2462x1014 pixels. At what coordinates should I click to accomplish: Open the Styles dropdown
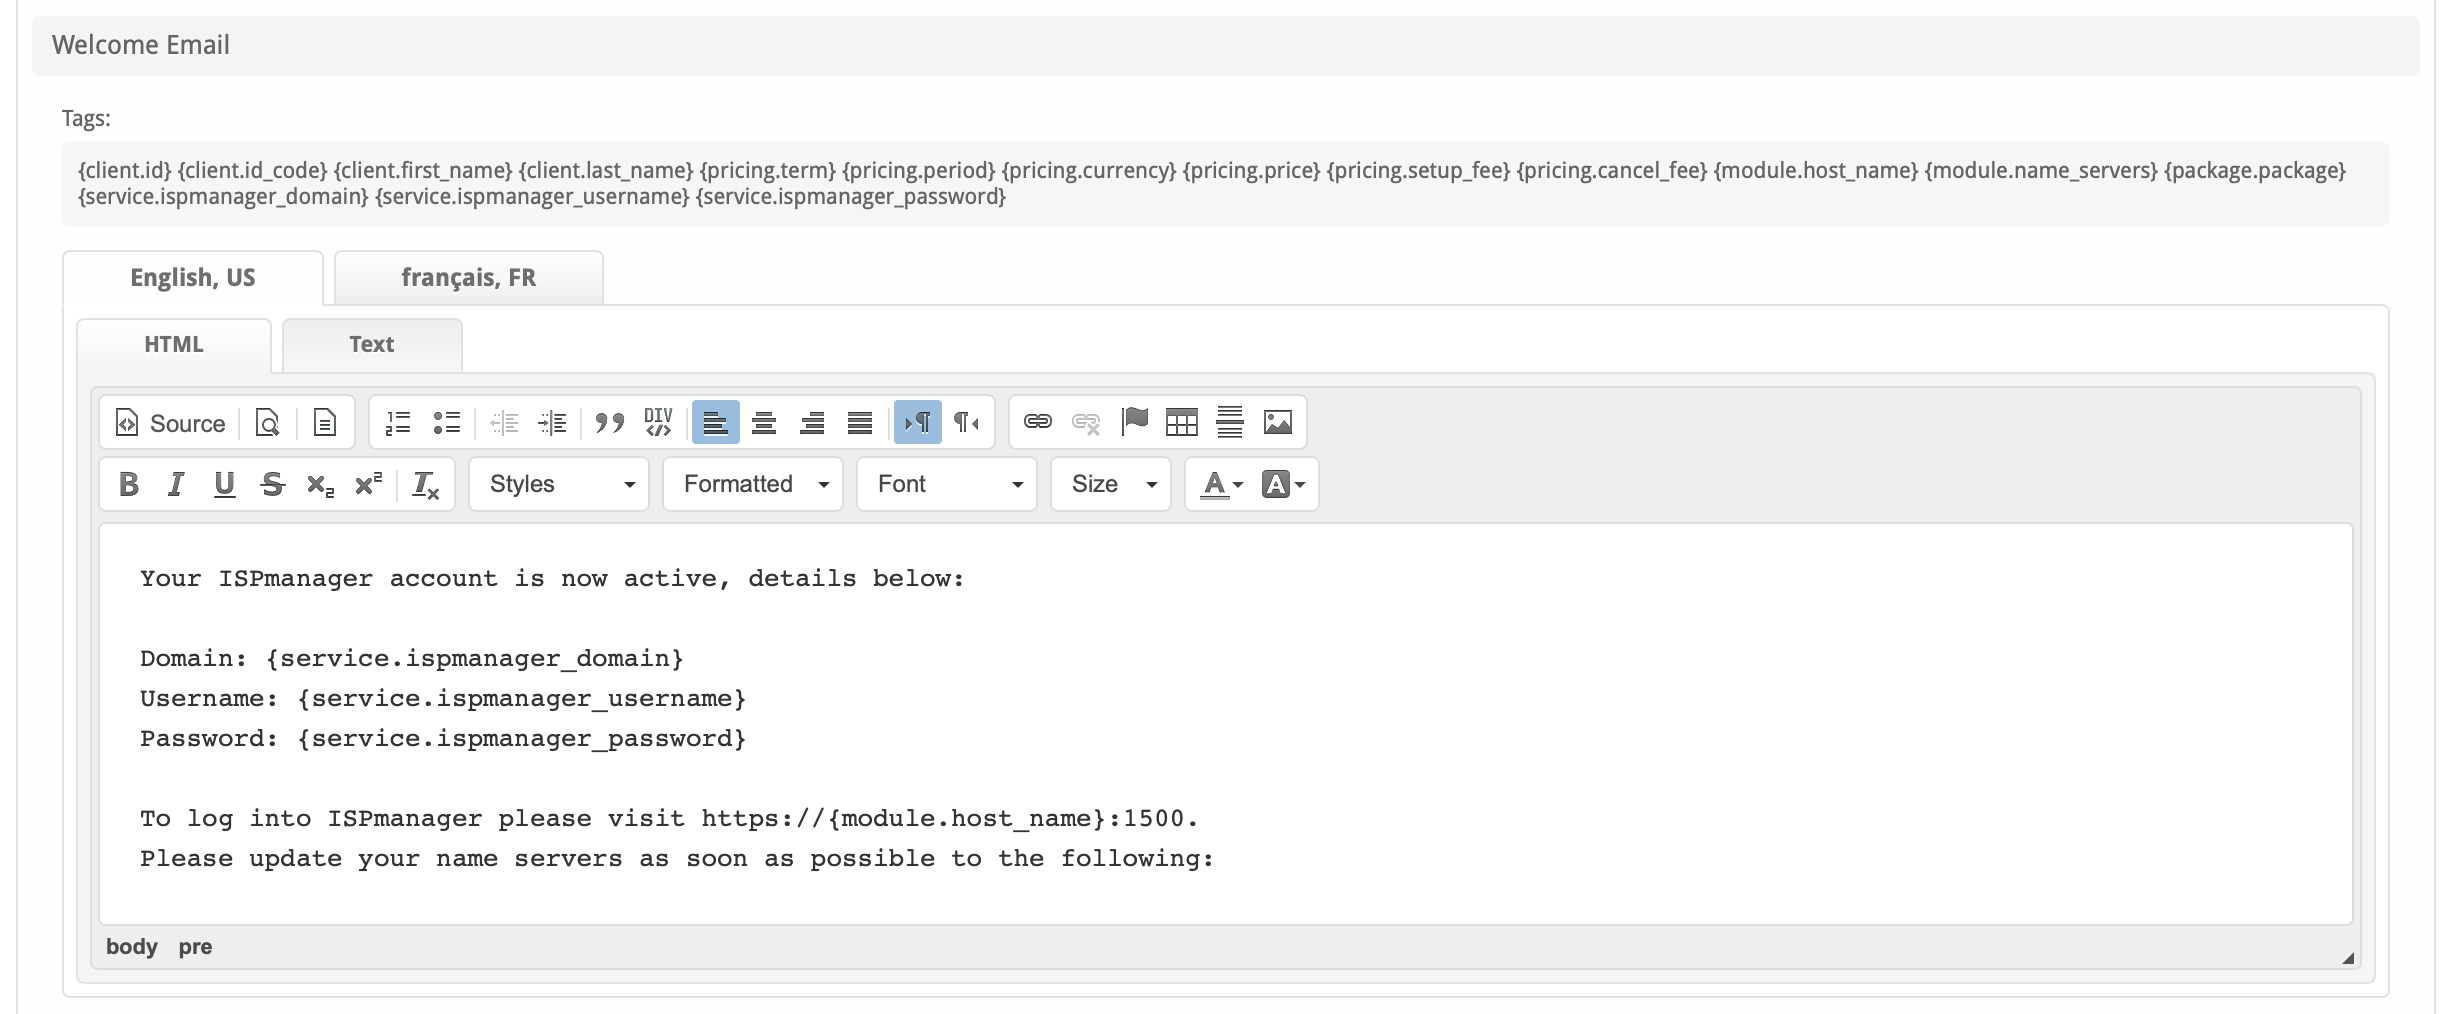tap(559, 485)
